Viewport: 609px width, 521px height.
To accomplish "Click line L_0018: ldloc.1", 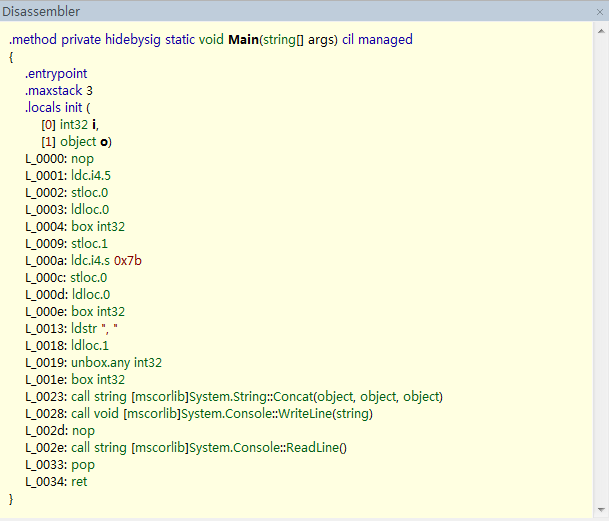I will coord(67,346).
